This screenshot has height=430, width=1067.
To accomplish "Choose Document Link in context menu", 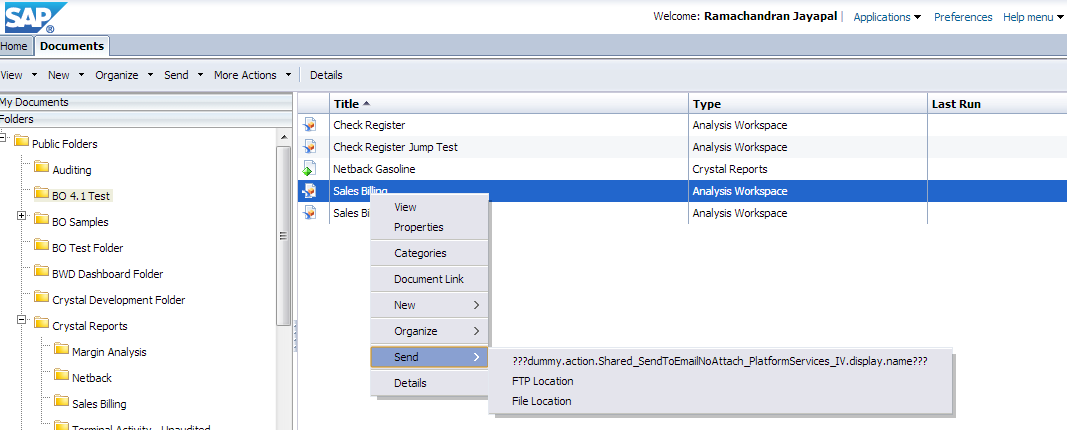I will tap(429, 279).
